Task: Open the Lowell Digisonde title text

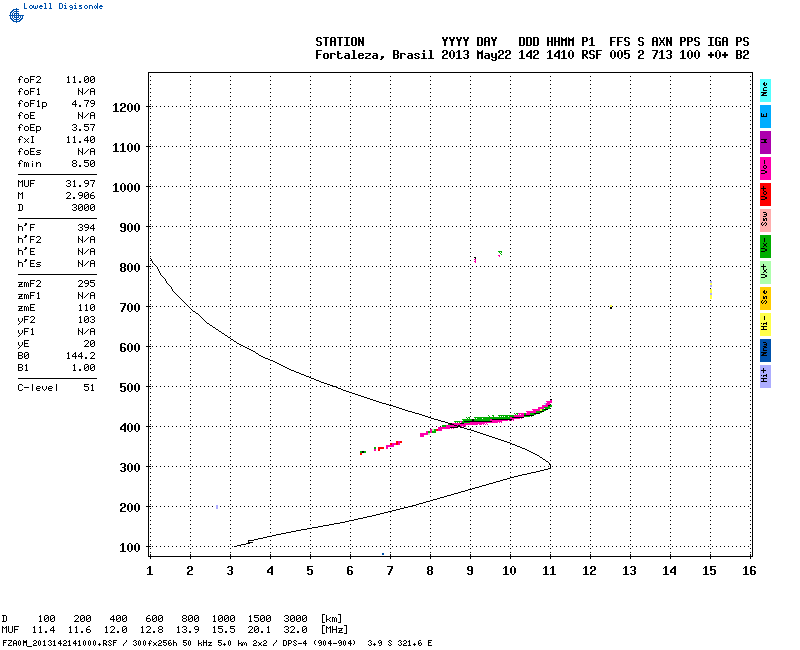Action: pyautogui.click(x=63, y=6)
